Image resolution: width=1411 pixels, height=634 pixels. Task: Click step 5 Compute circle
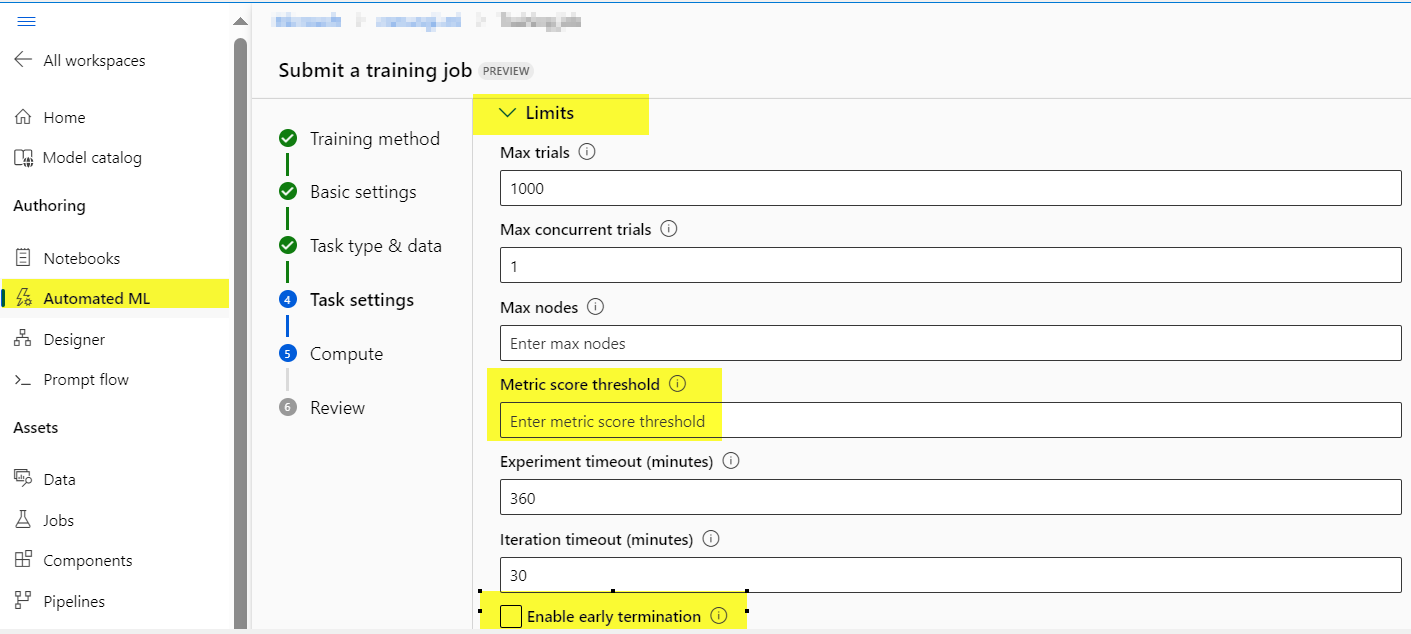tap(288, 353)
